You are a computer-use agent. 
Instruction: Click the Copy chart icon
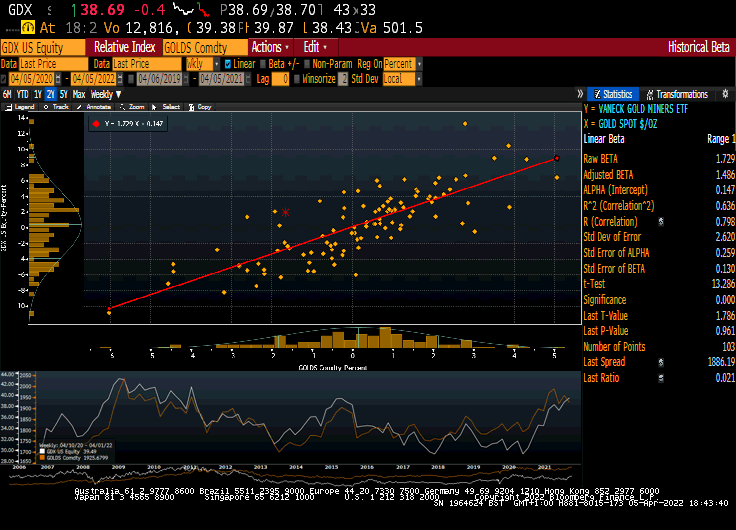199,106
